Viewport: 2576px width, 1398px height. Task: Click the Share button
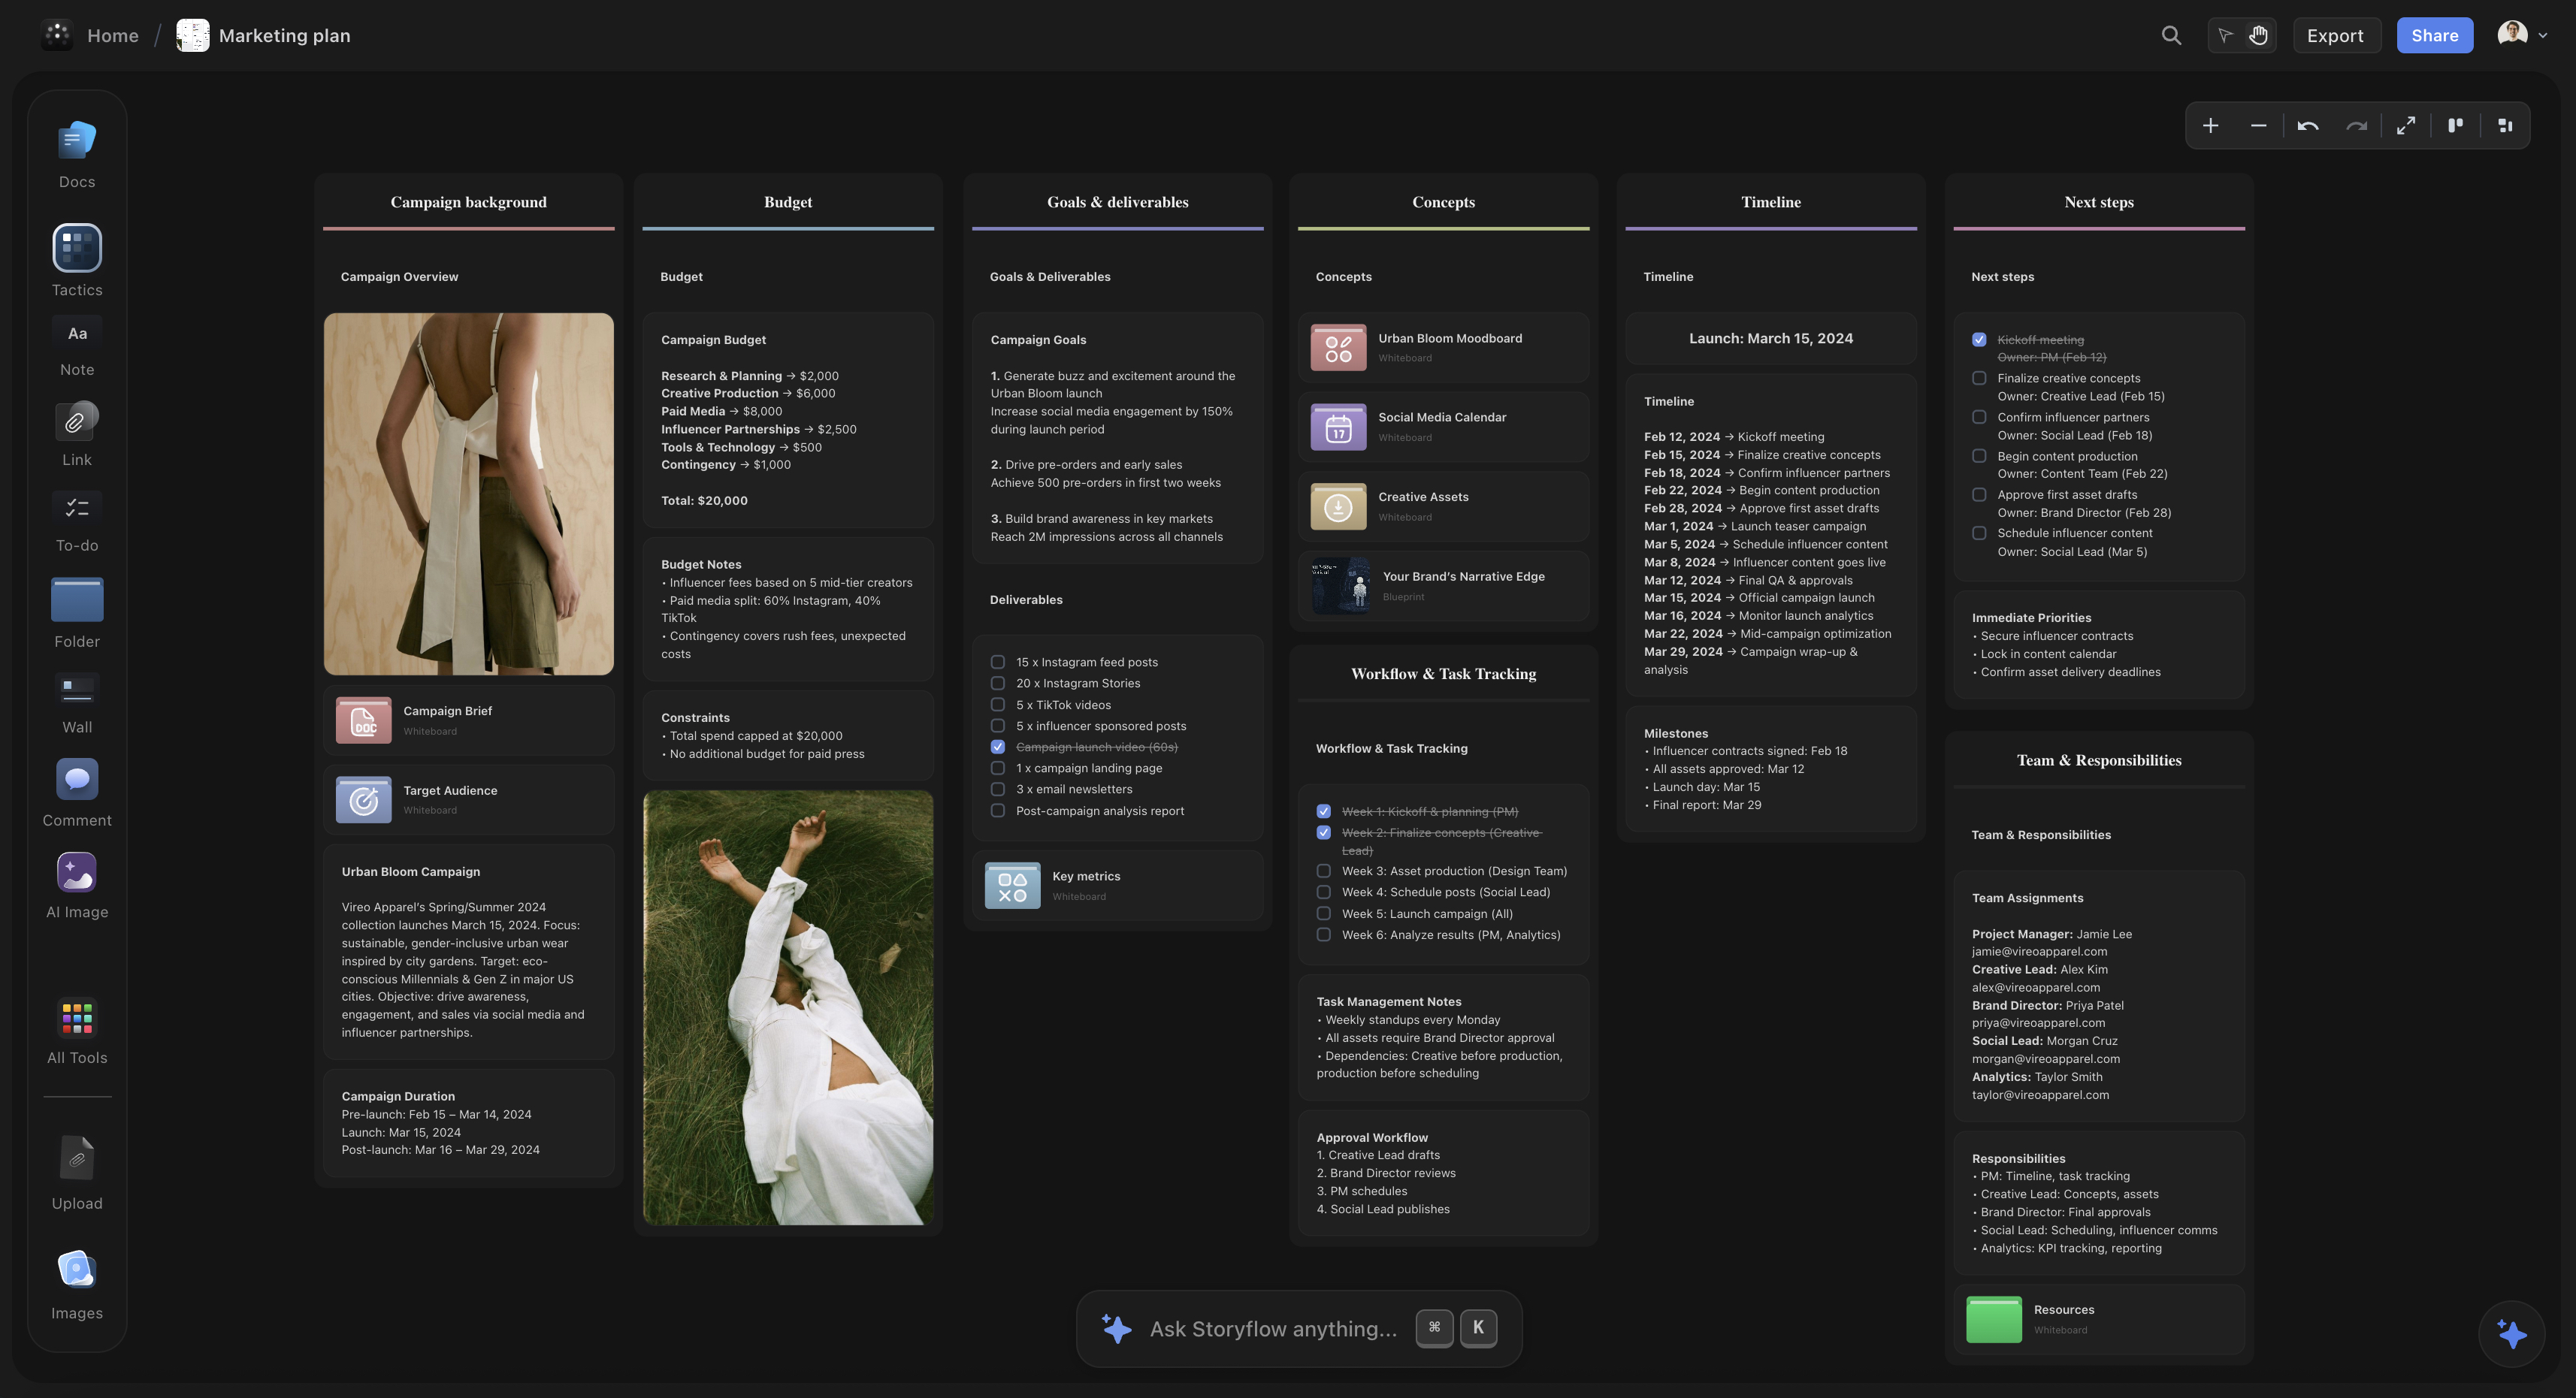[2434, 35]
